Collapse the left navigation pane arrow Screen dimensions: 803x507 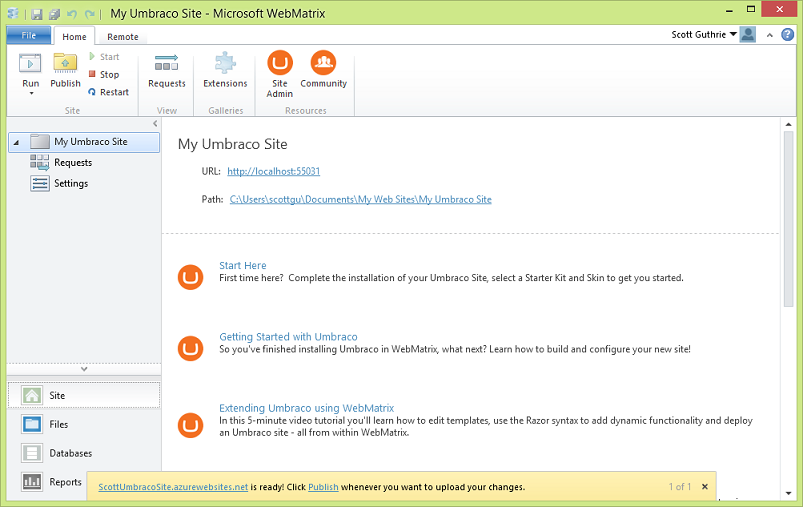pyautogui.click(x=155, y=123)
